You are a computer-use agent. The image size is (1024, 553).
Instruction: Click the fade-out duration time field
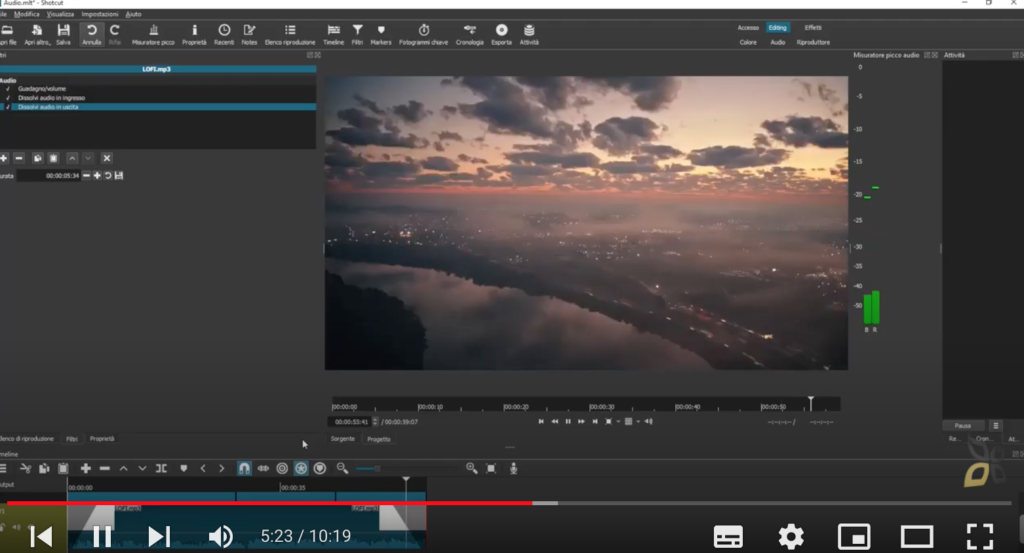pyautogui.click(x=49, y=176)
